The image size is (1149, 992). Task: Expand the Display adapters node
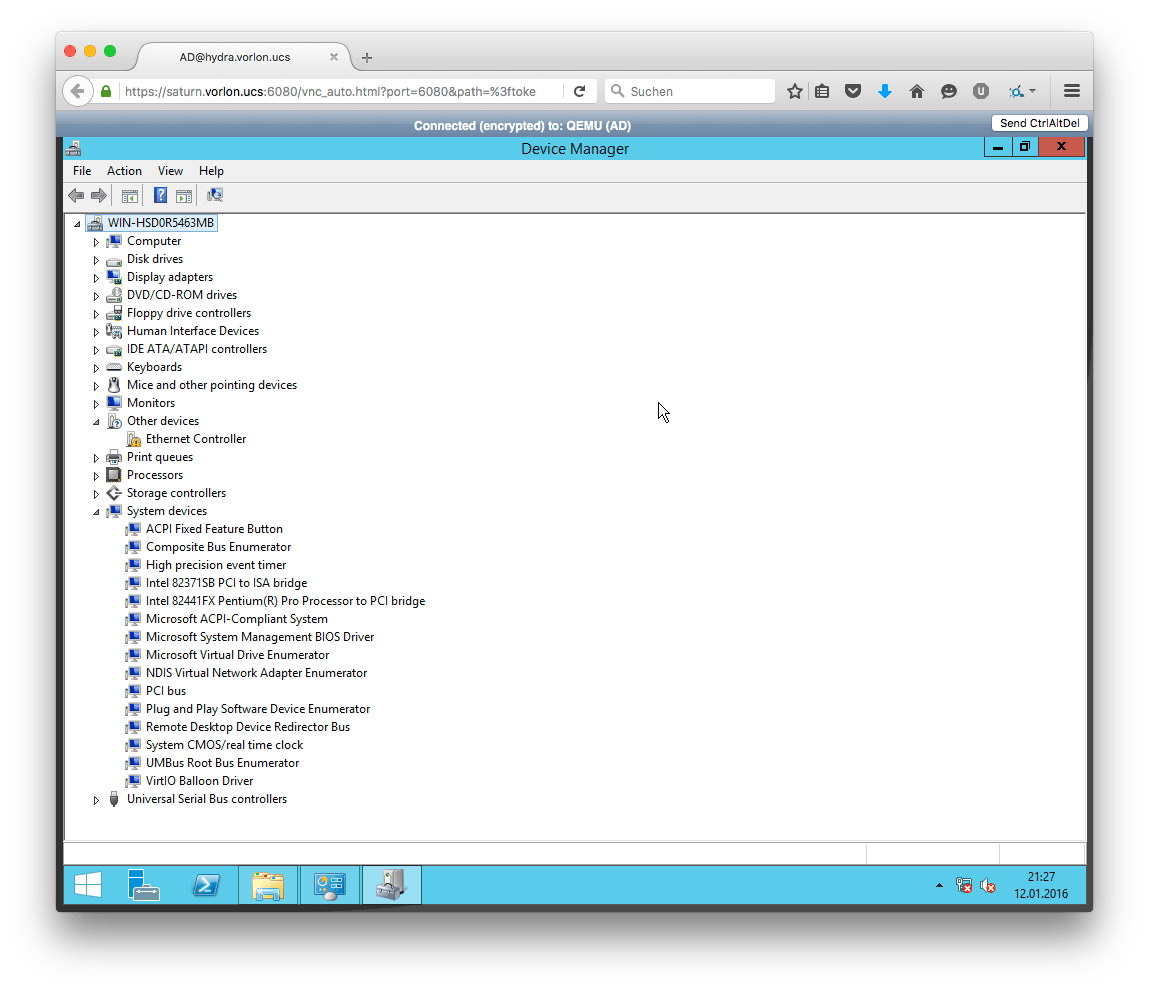coord(97,277)
